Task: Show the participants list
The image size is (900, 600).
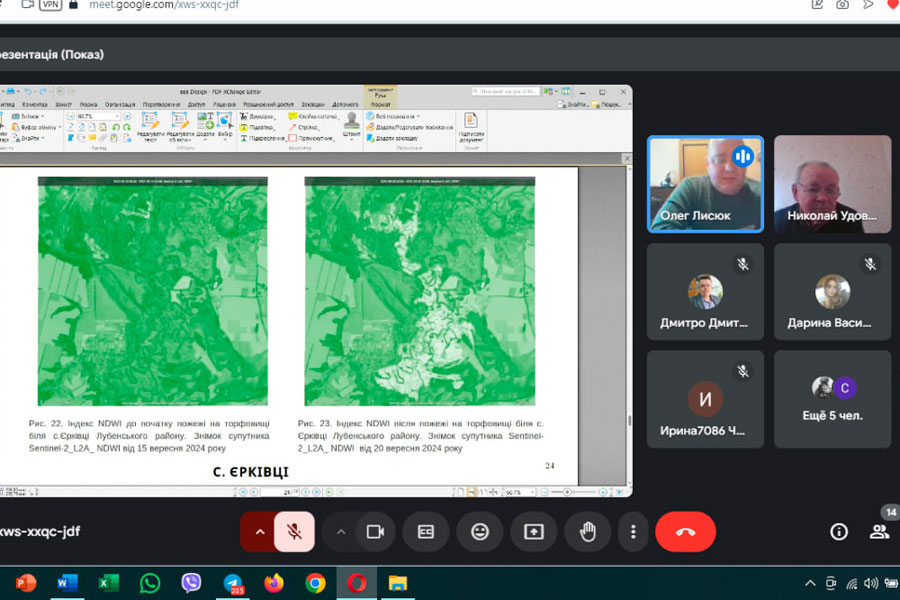Action: (x=879, y=532)
